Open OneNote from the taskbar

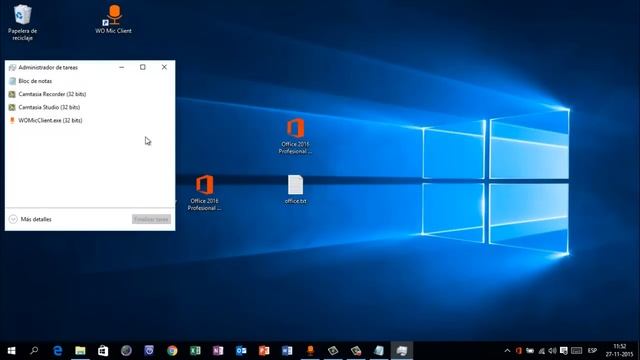click(218, 351)
